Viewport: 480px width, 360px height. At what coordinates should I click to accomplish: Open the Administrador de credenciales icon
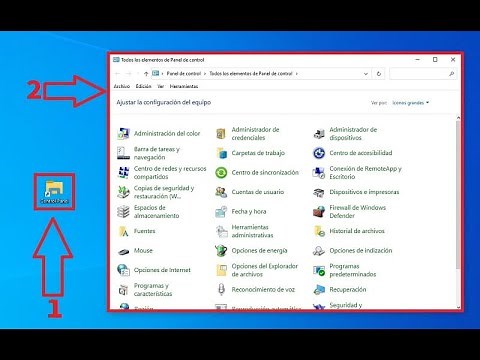[221, 133]
